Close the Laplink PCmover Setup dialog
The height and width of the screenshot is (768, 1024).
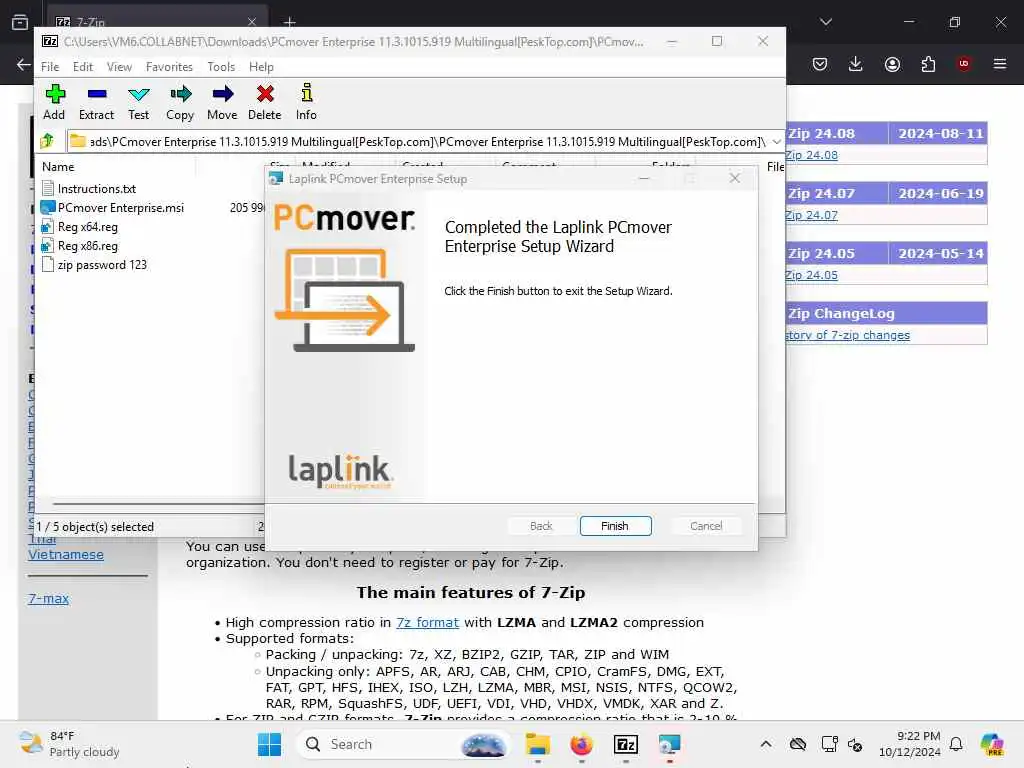735,178
